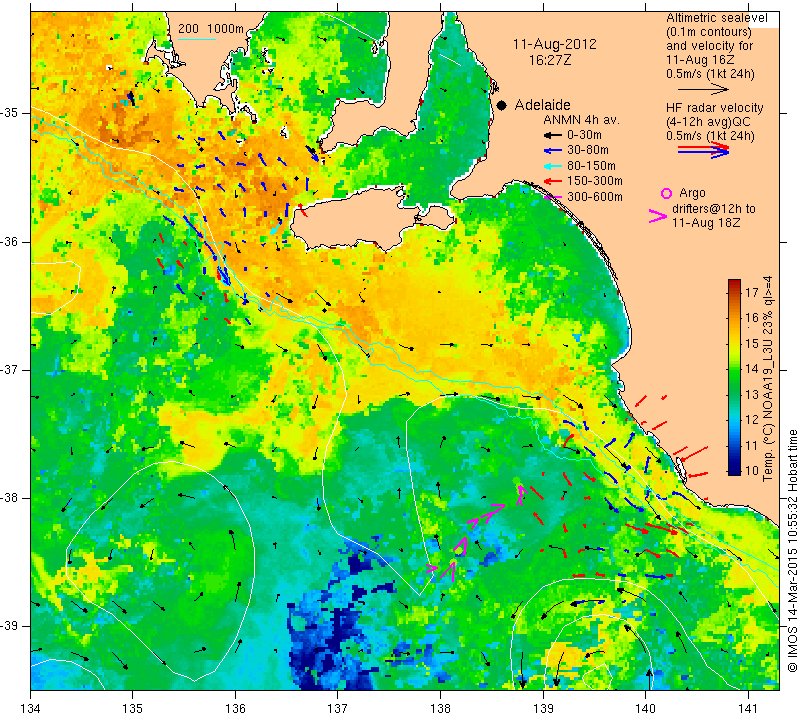Screen dimensions: 800x720
Task: Click the longitude axis label 141
Action: [748, 709]
